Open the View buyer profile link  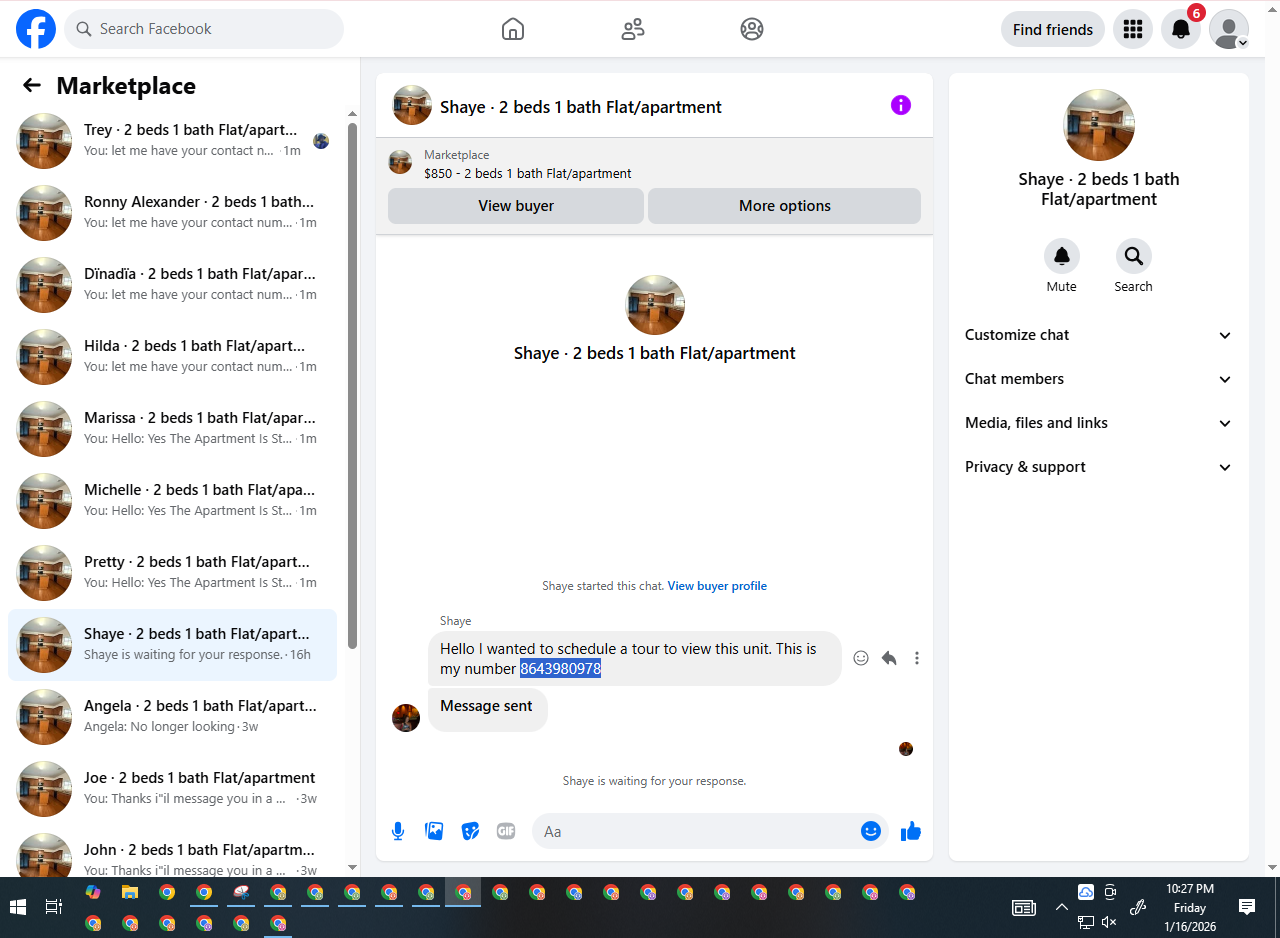pyautogui.click(x=717, y=586)
